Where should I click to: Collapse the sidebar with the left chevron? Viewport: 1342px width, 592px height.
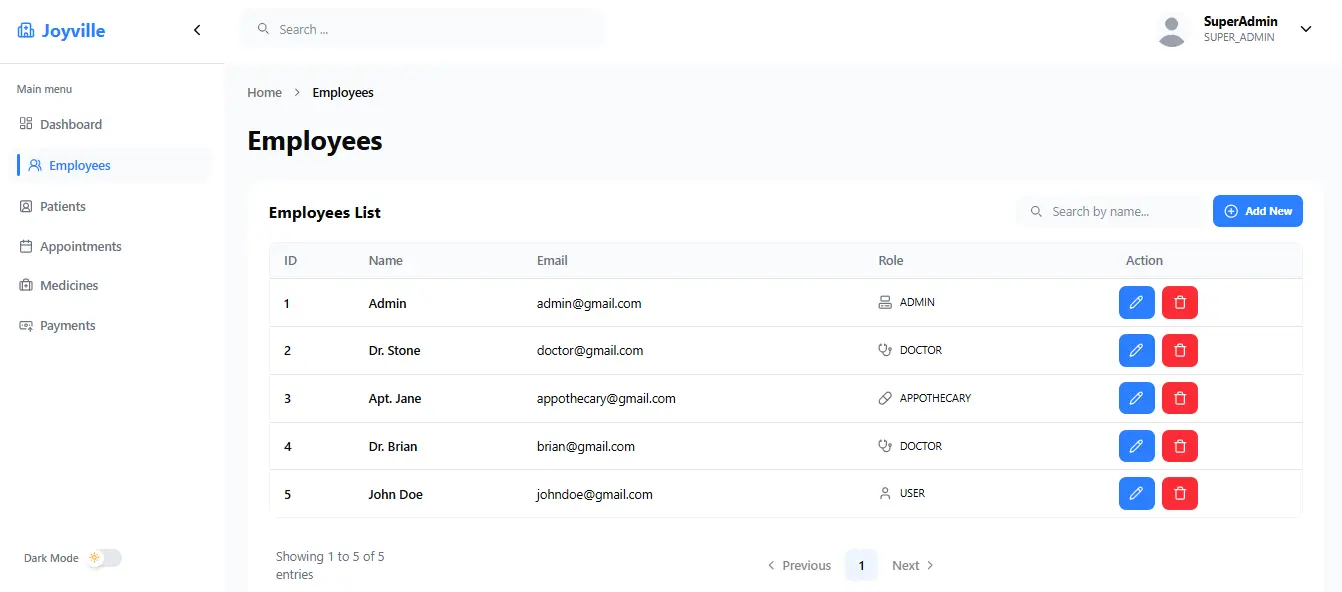(197, 30)
